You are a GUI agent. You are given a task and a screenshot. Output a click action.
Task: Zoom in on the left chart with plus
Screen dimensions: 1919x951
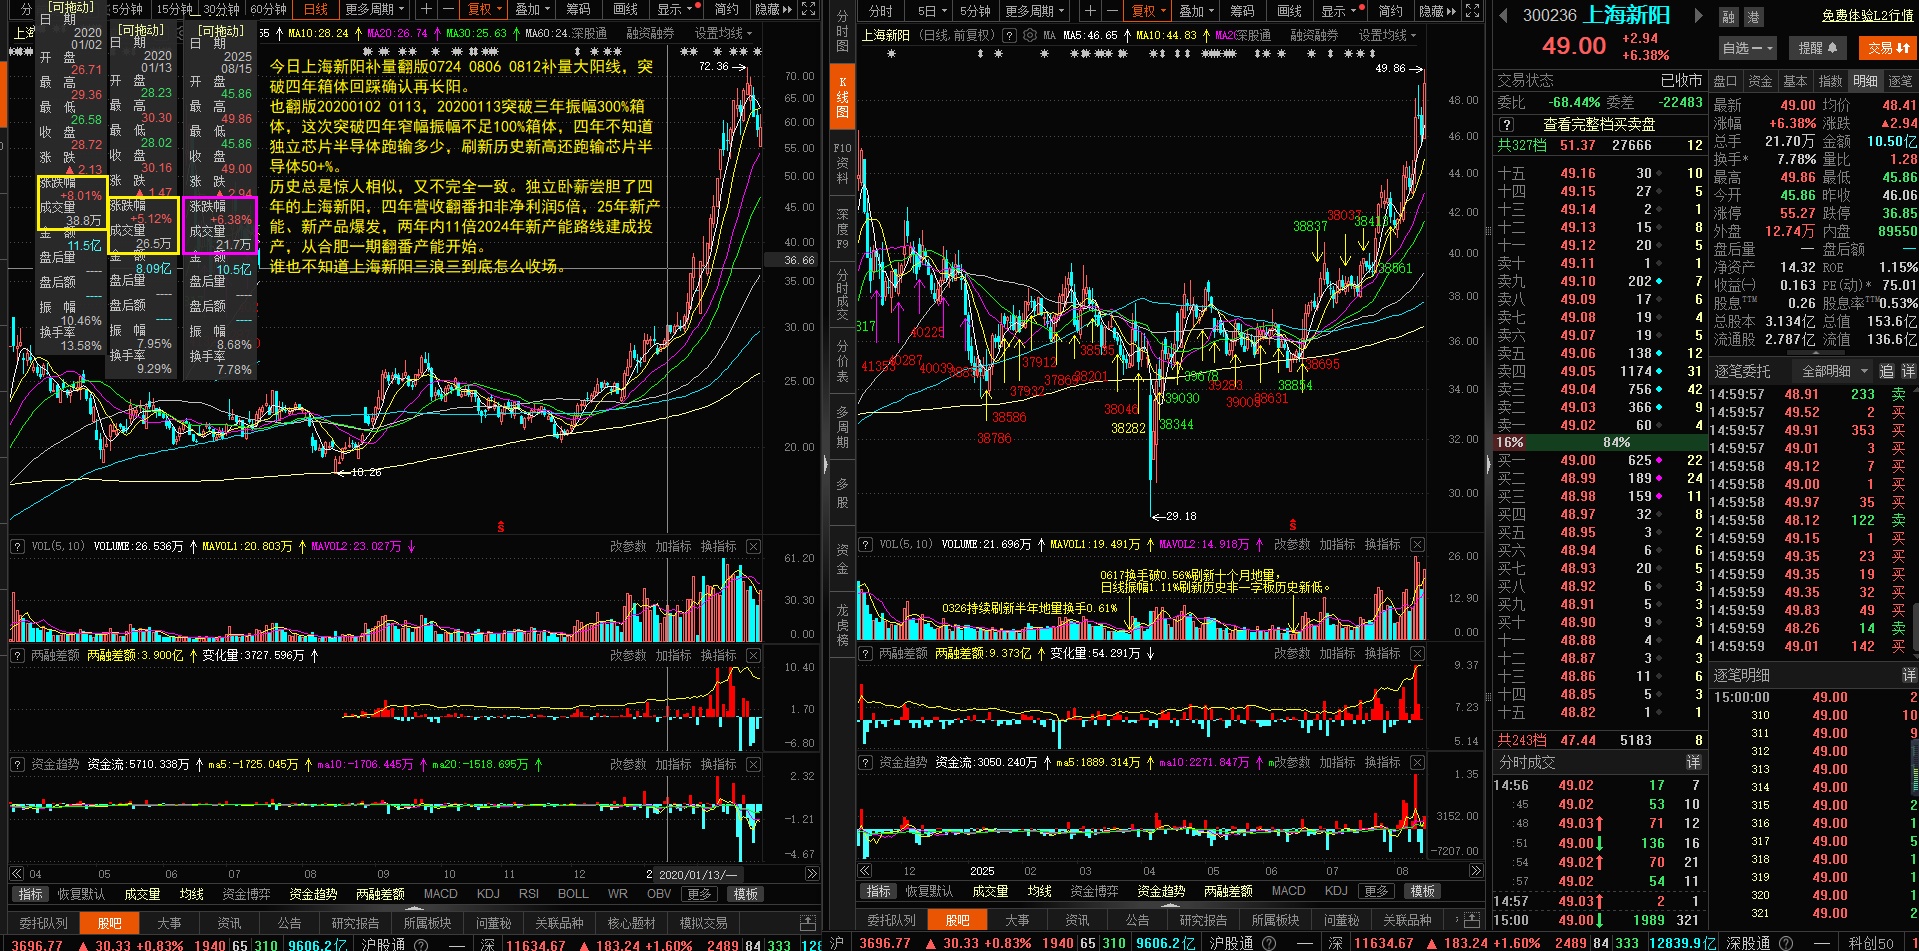tap(426, 10)
